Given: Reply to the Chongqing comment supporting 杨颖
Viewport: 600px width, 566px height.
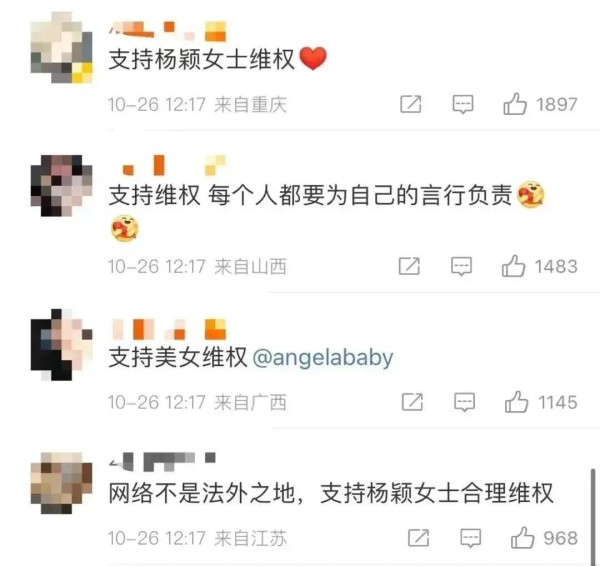Looking at the screenshot, I should [x=463, y=104].
